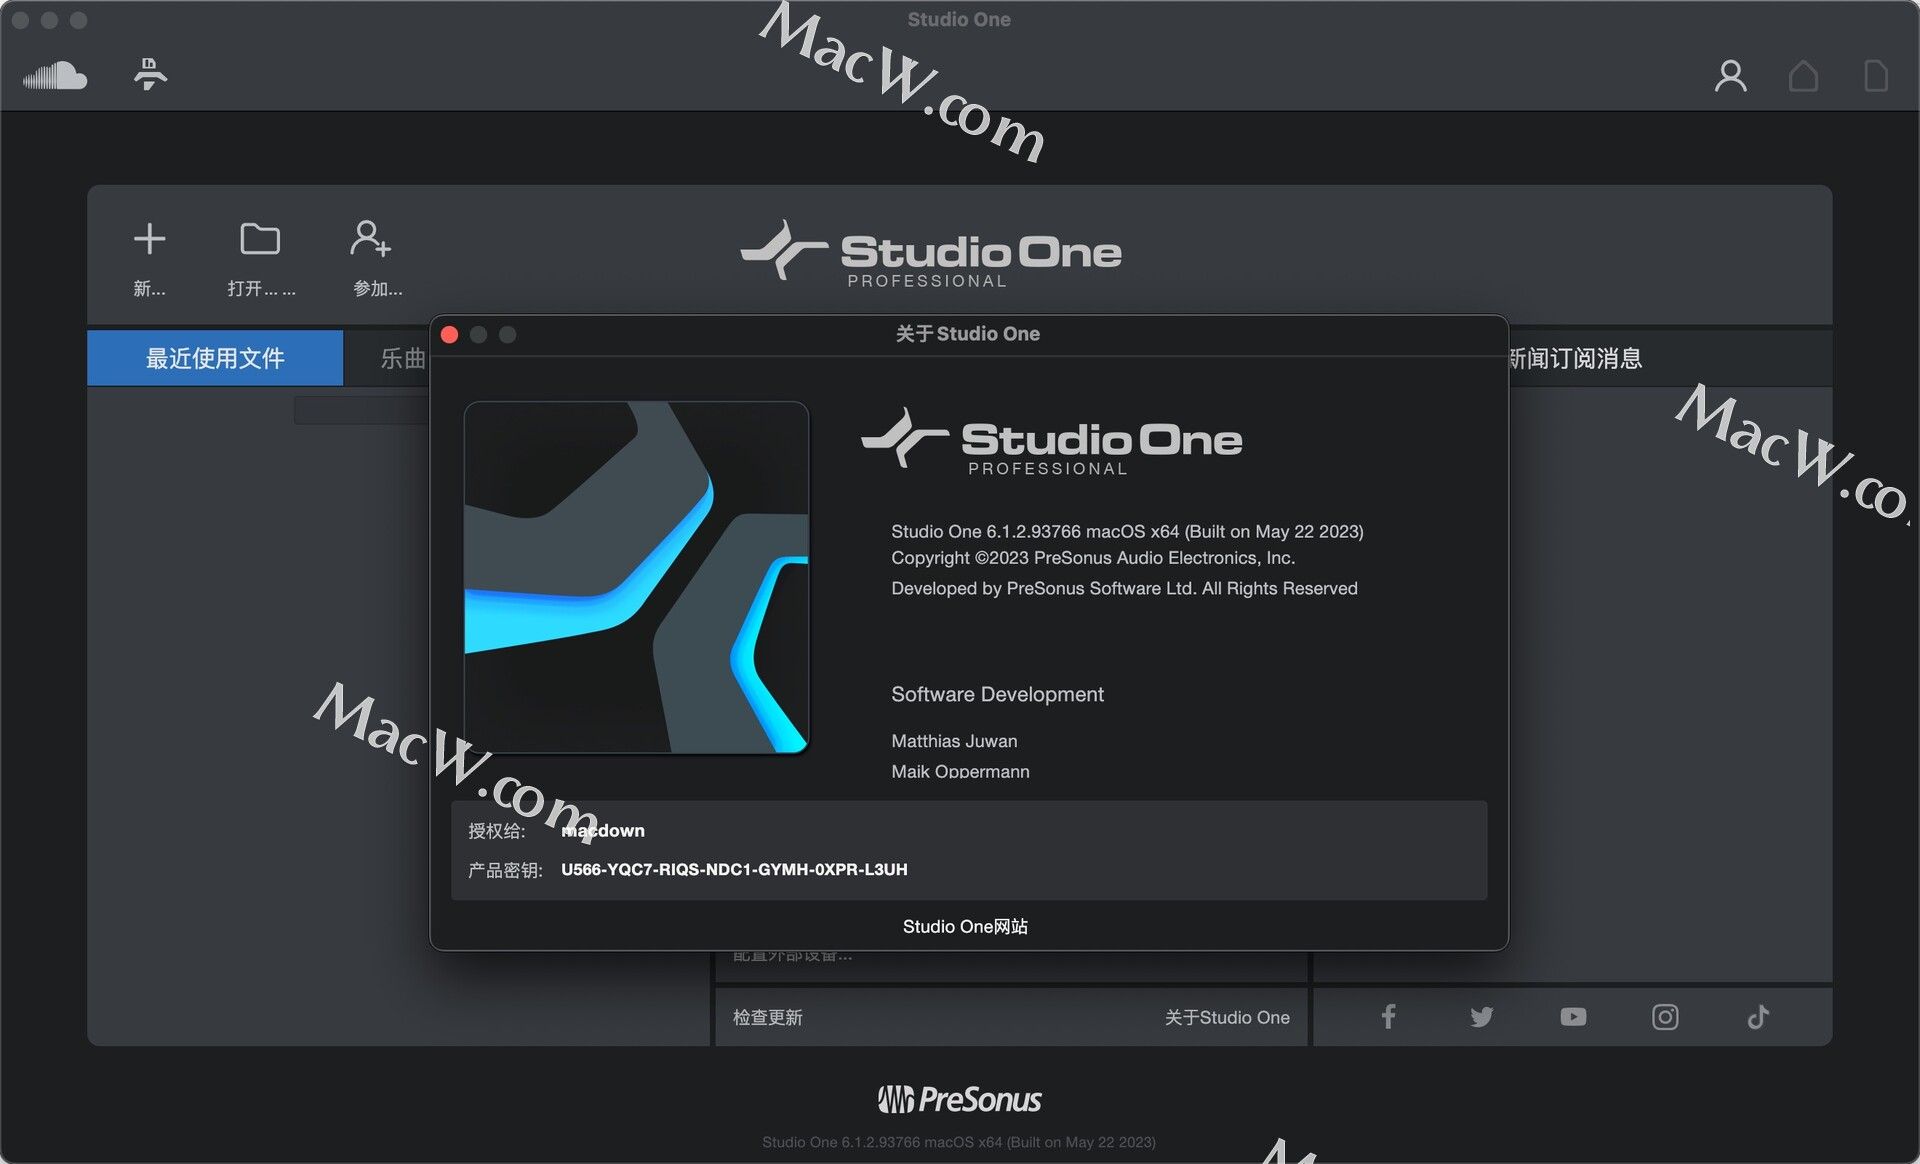Click the join collaboration person-plus icon
The width and height of the screenshot is (1920, 1164).
(371, 239)
